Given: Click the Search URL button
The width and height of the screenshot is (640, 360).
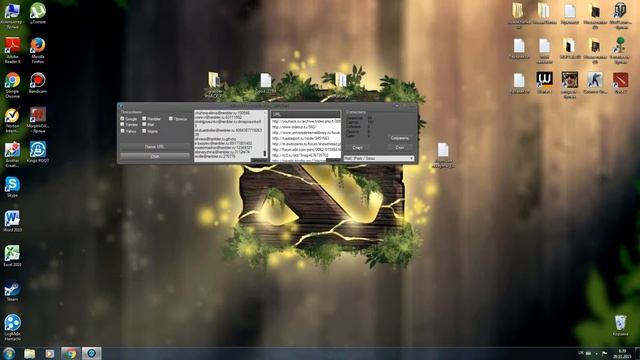Looking at the screenshot, I should coord(155,146).
